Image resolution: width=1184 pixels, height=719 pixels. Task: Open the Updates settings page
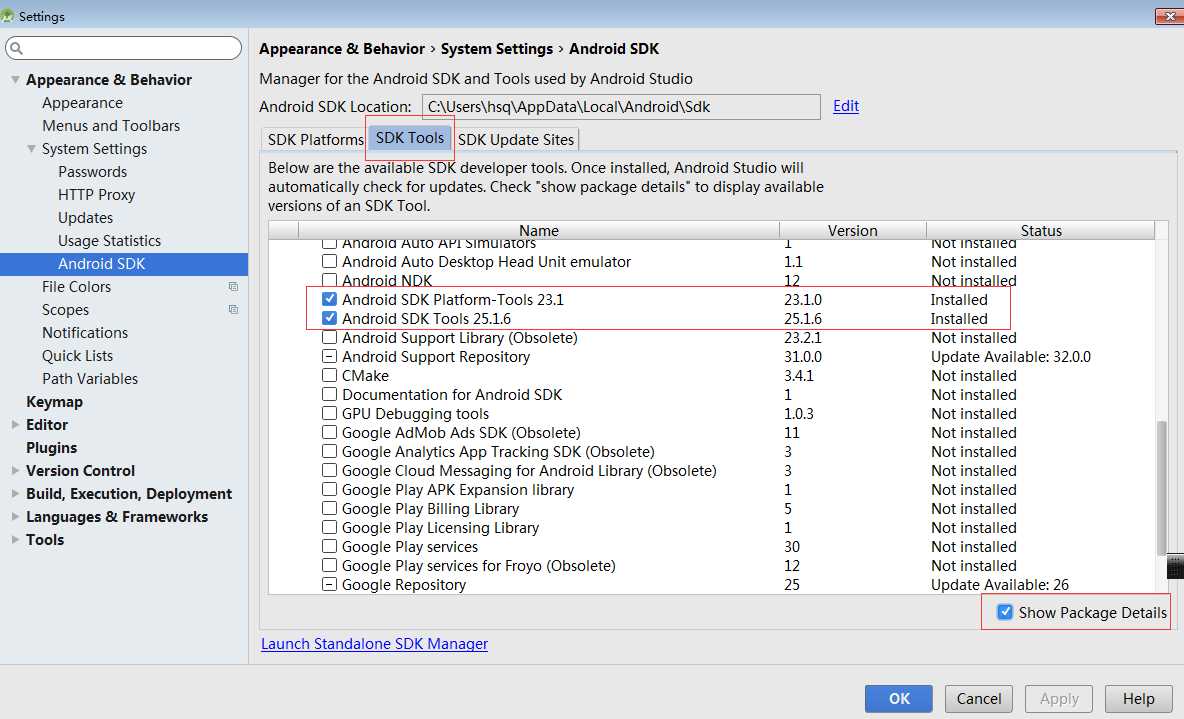tap(85, 218)
